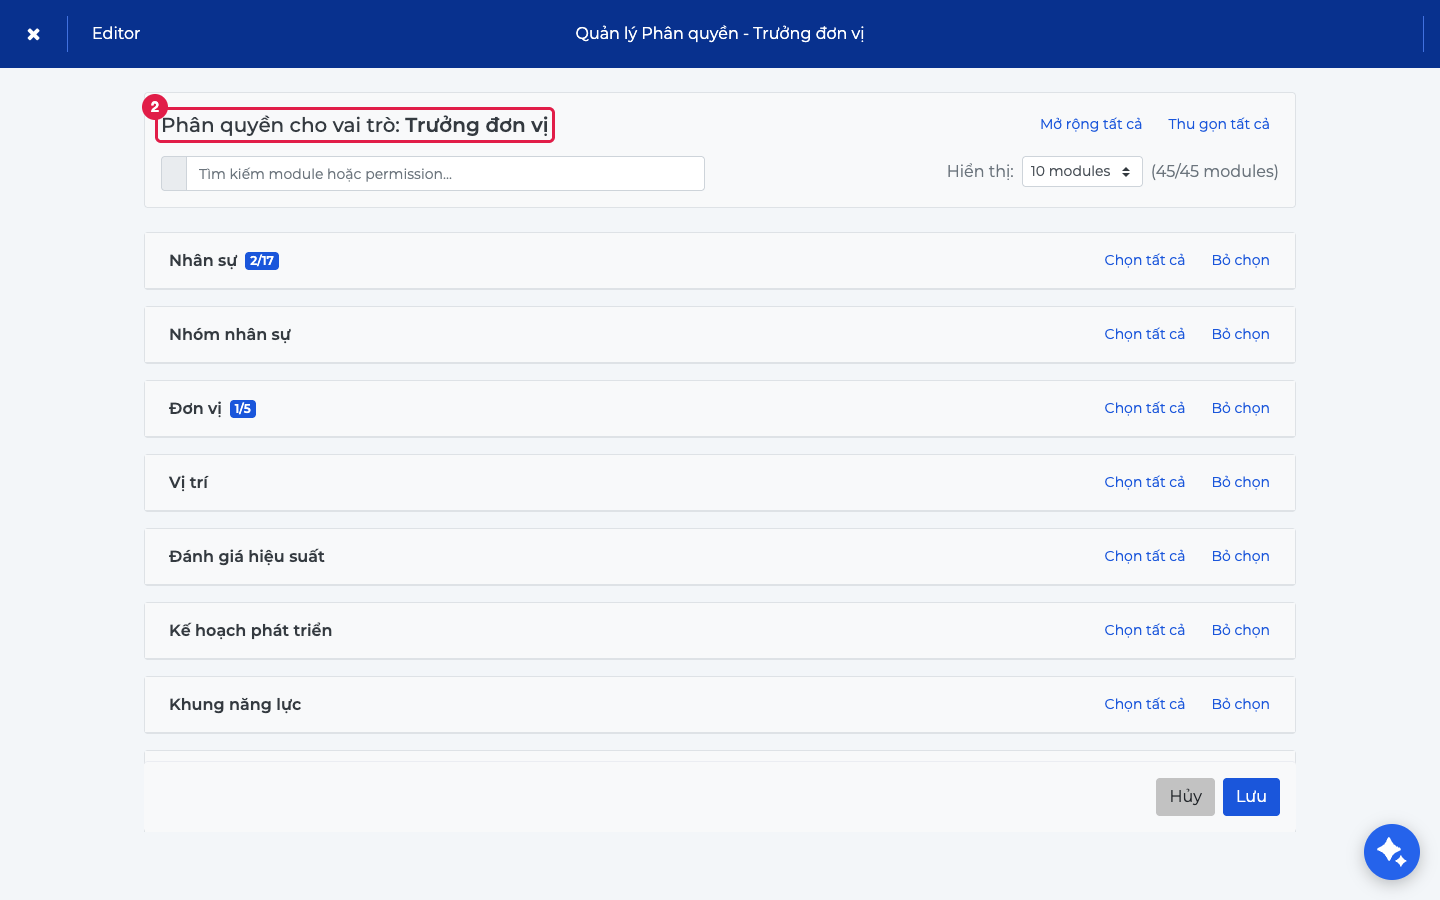
Task: Click the search icon box beside the input
Action: 174,173
